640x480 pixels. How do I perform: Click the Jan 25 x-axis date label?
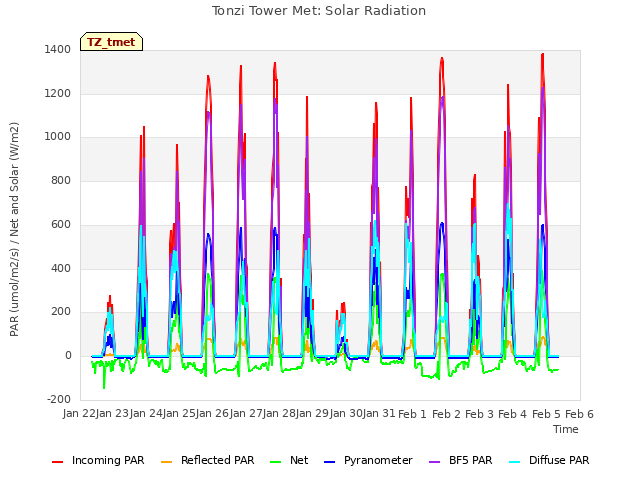click(x=179, y=413)
